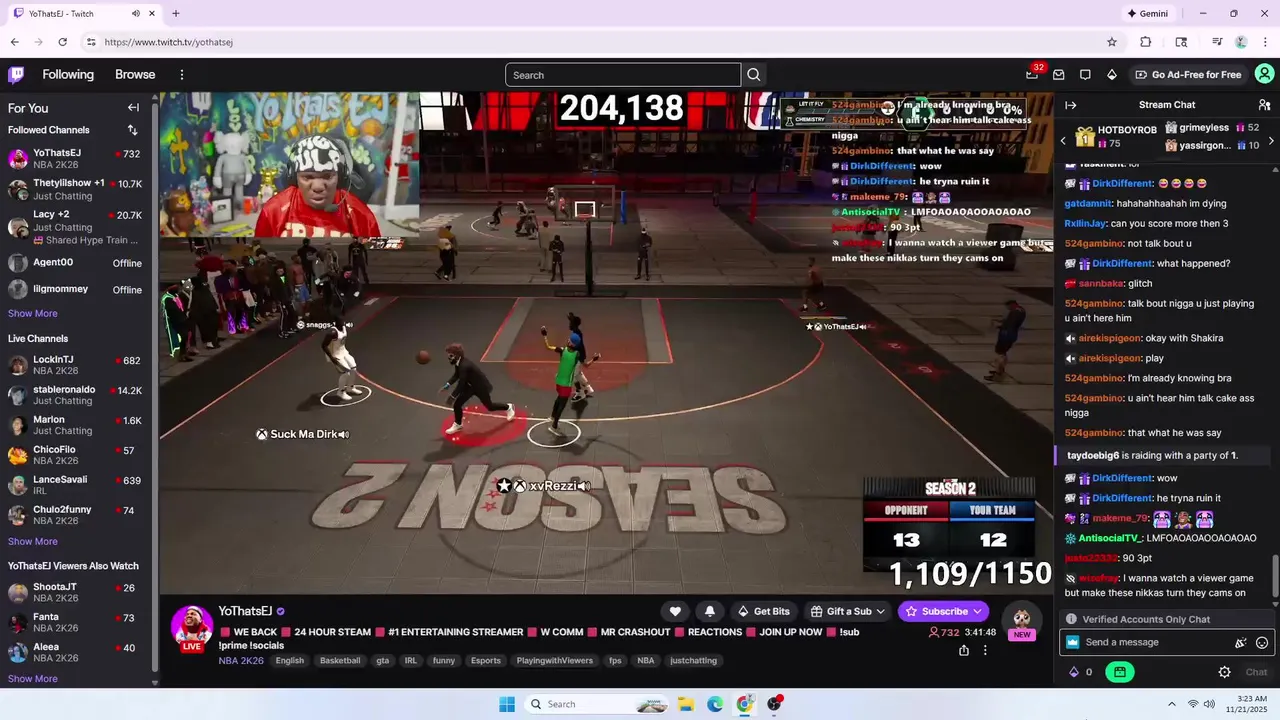
Task: Open Windows Start menu
Action: click(507, 704)
